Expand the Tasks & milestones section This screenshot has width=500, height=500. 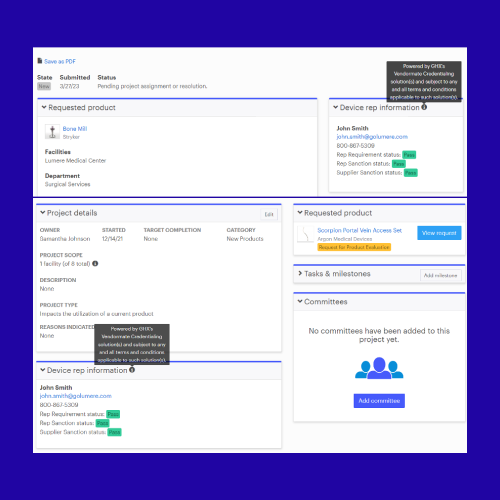[x=300, y=273]
